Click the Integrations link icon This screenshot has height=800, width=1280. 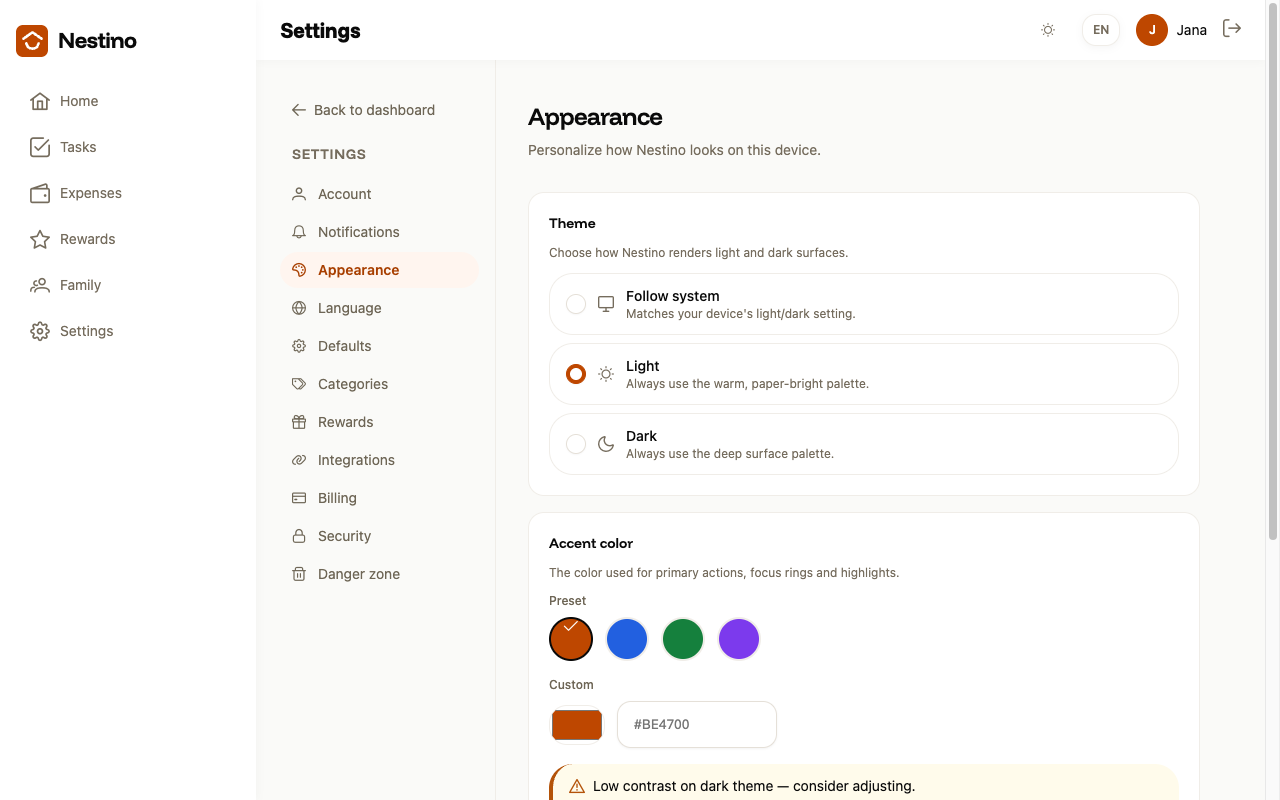coord(299,460)
